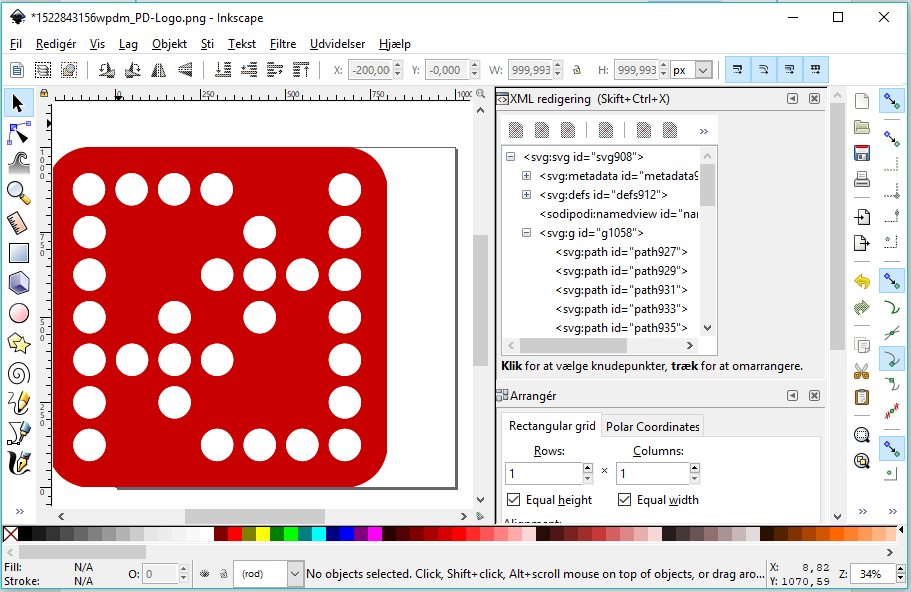Image resolution: width=911 pixels, height=592 pixels.
Task: Toggle the current layer lock in status bar
Action: [x=224, y=574]
